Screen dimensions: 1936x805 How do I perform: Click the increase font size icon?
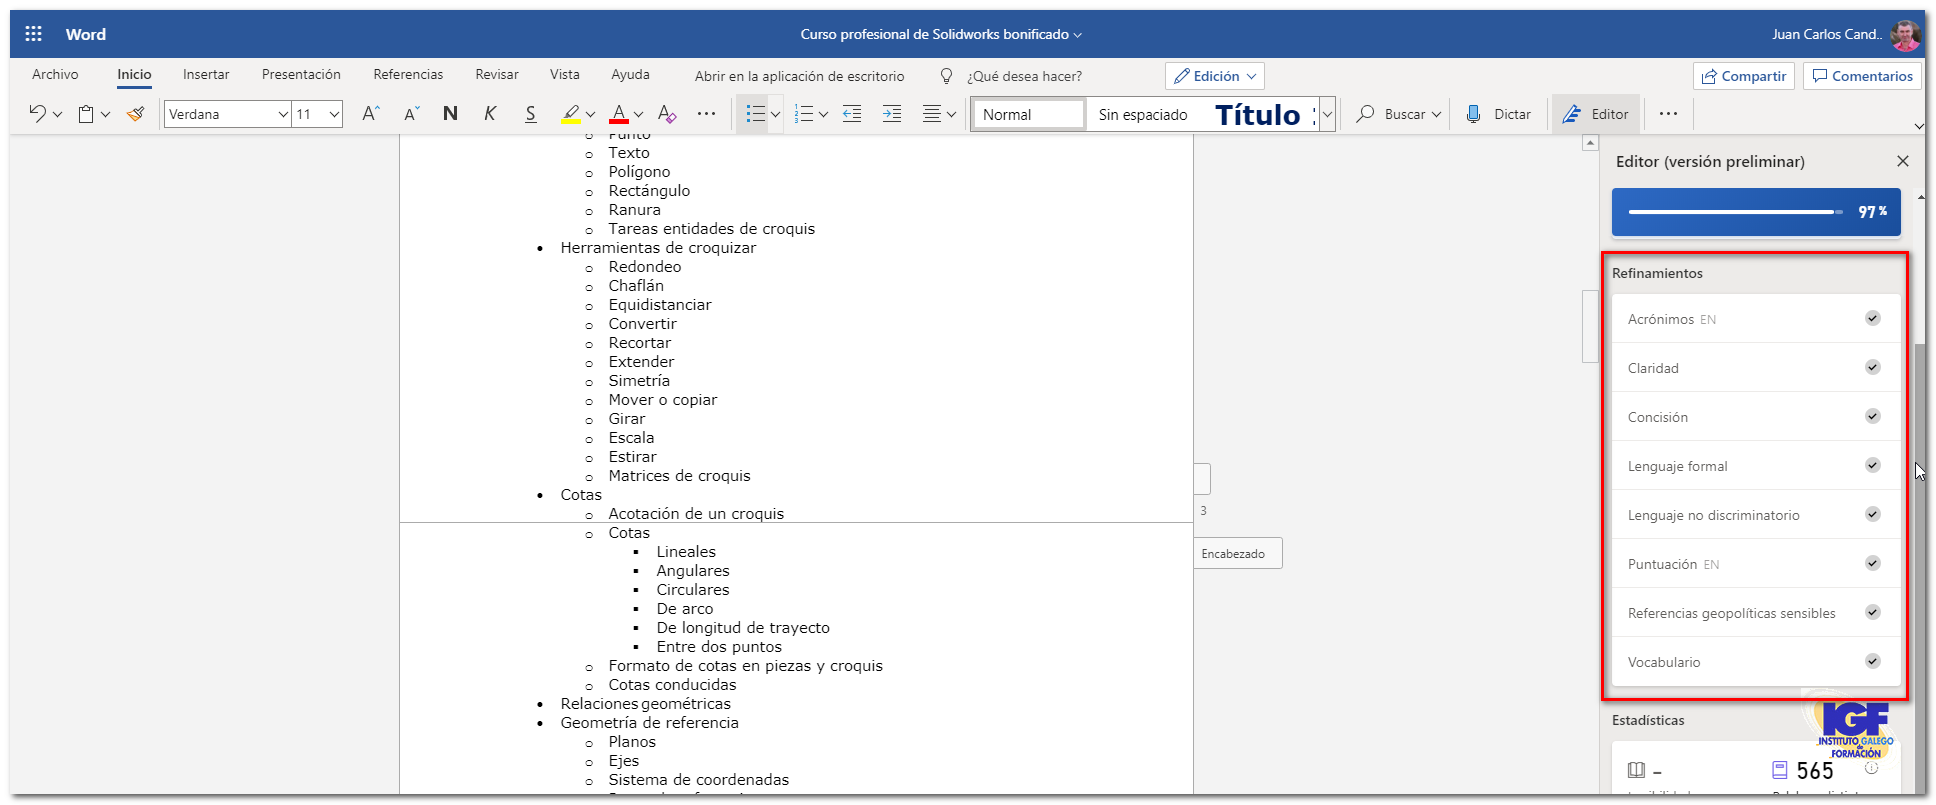370,114
